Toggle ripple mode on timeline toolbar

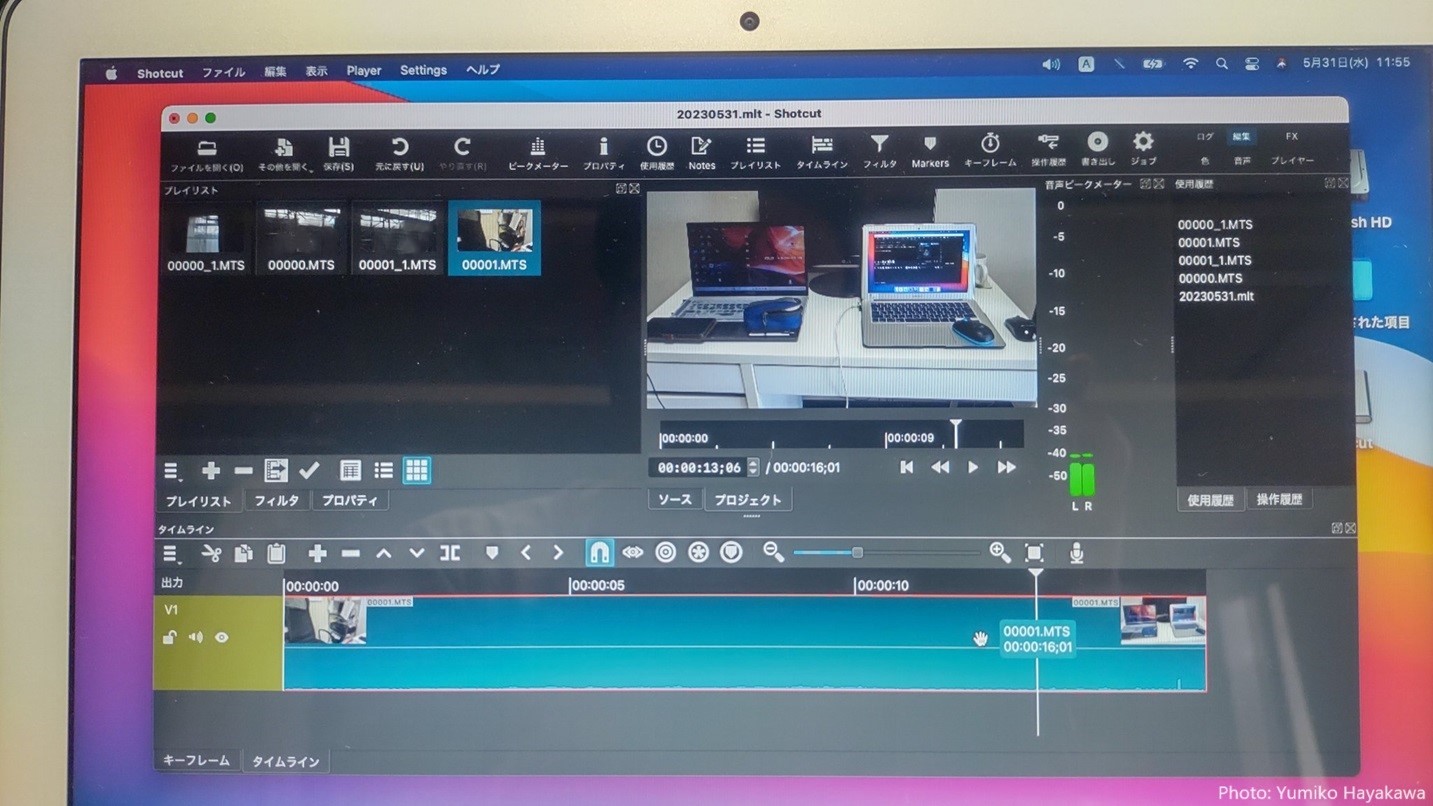(x=665, y=552)
